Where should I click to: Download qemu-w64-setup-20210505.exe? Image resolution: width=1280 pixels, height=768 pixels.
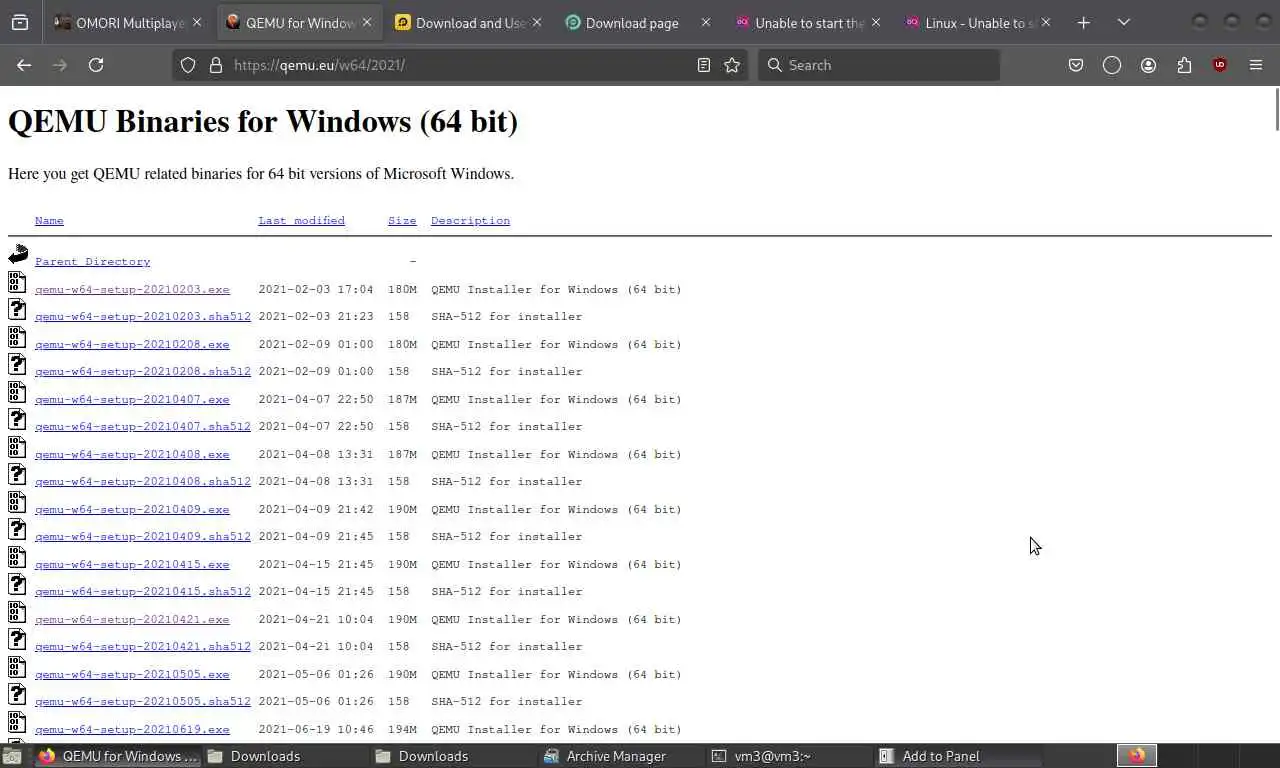tap(132, 675)
